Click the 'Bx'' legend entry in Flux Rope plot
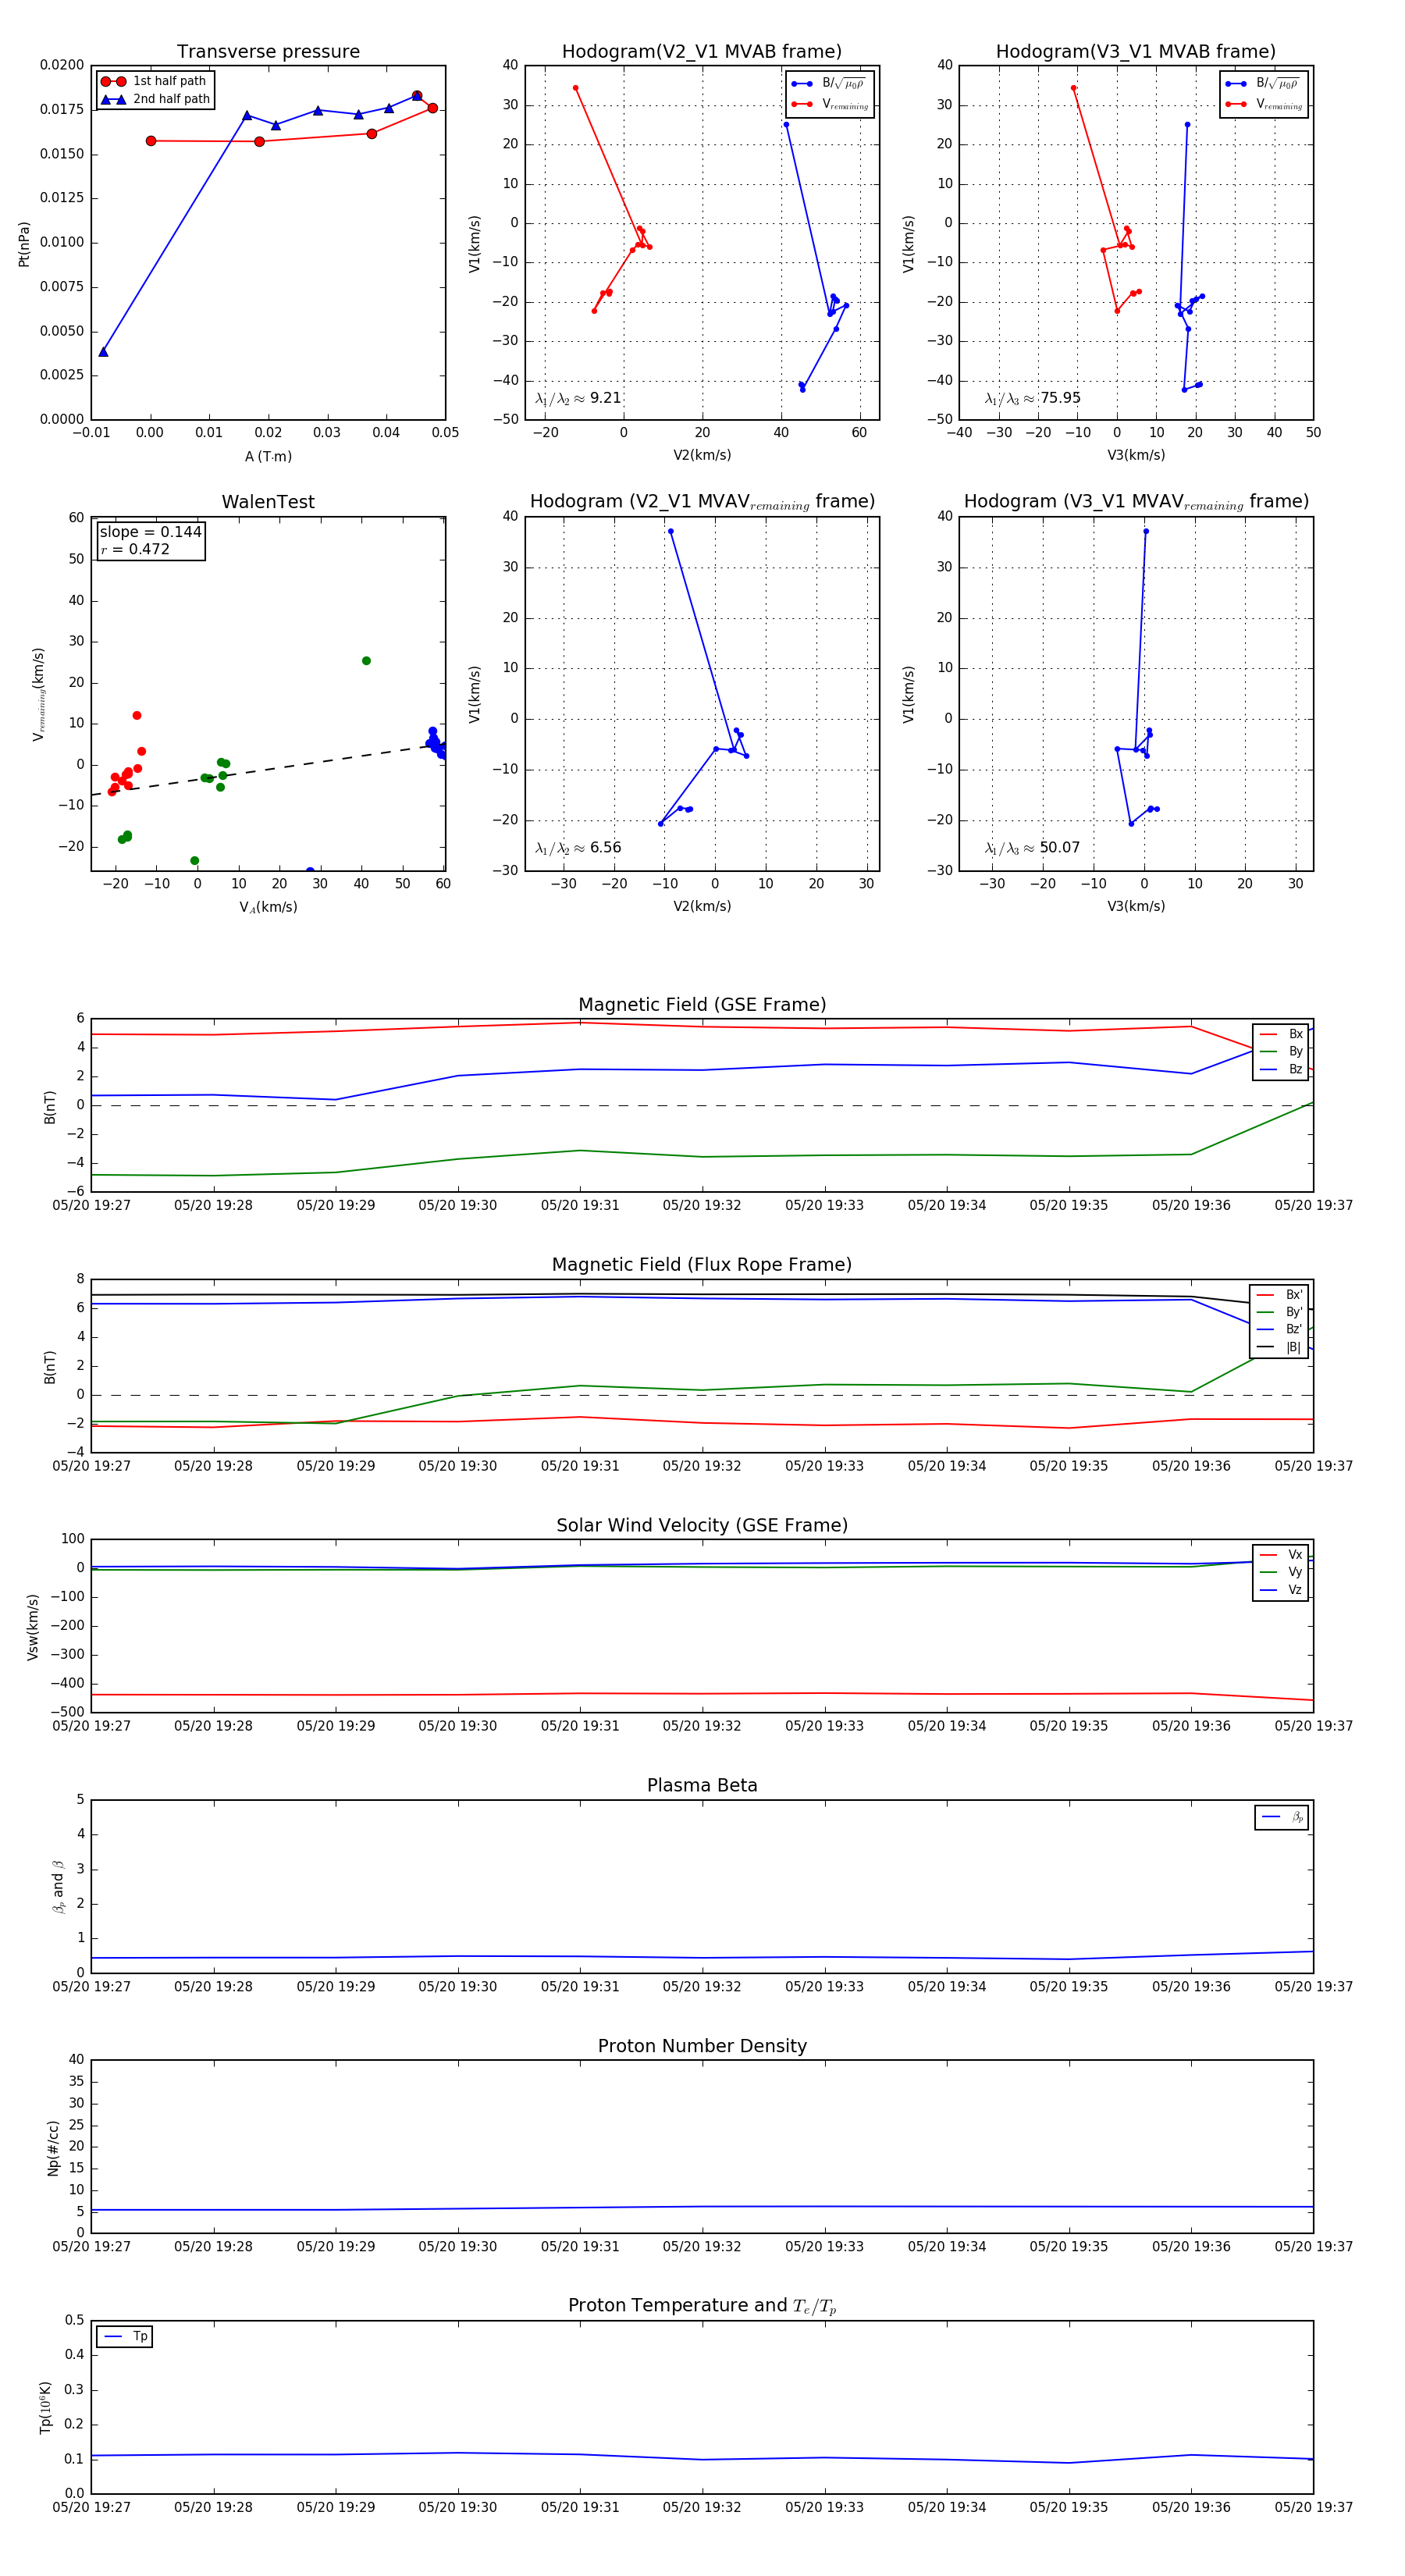 1279,1294
